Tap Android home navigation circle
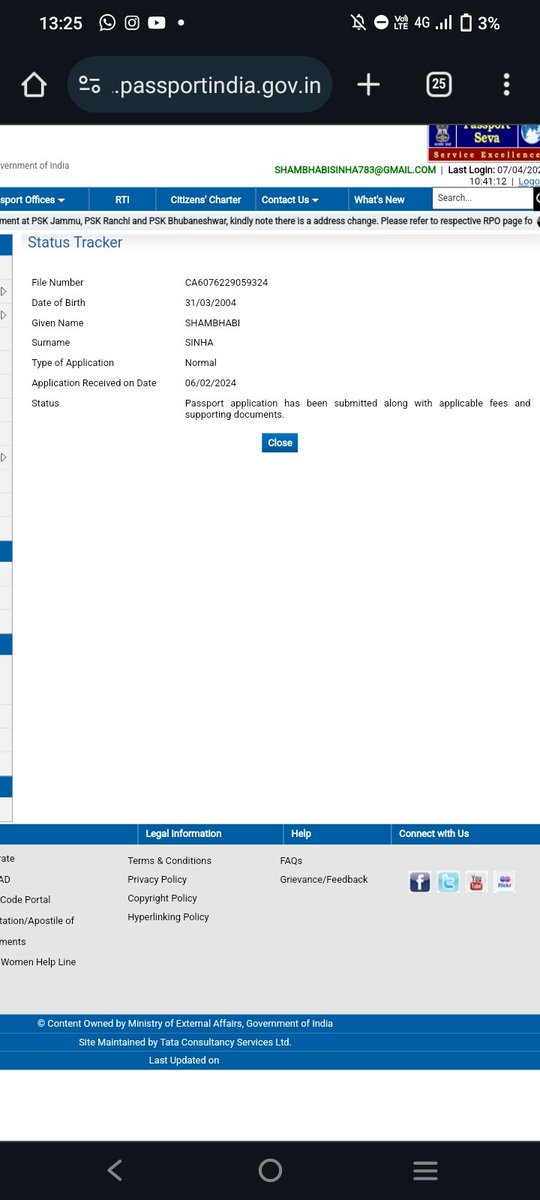Screen dimensions: 540x1200 270,1170
